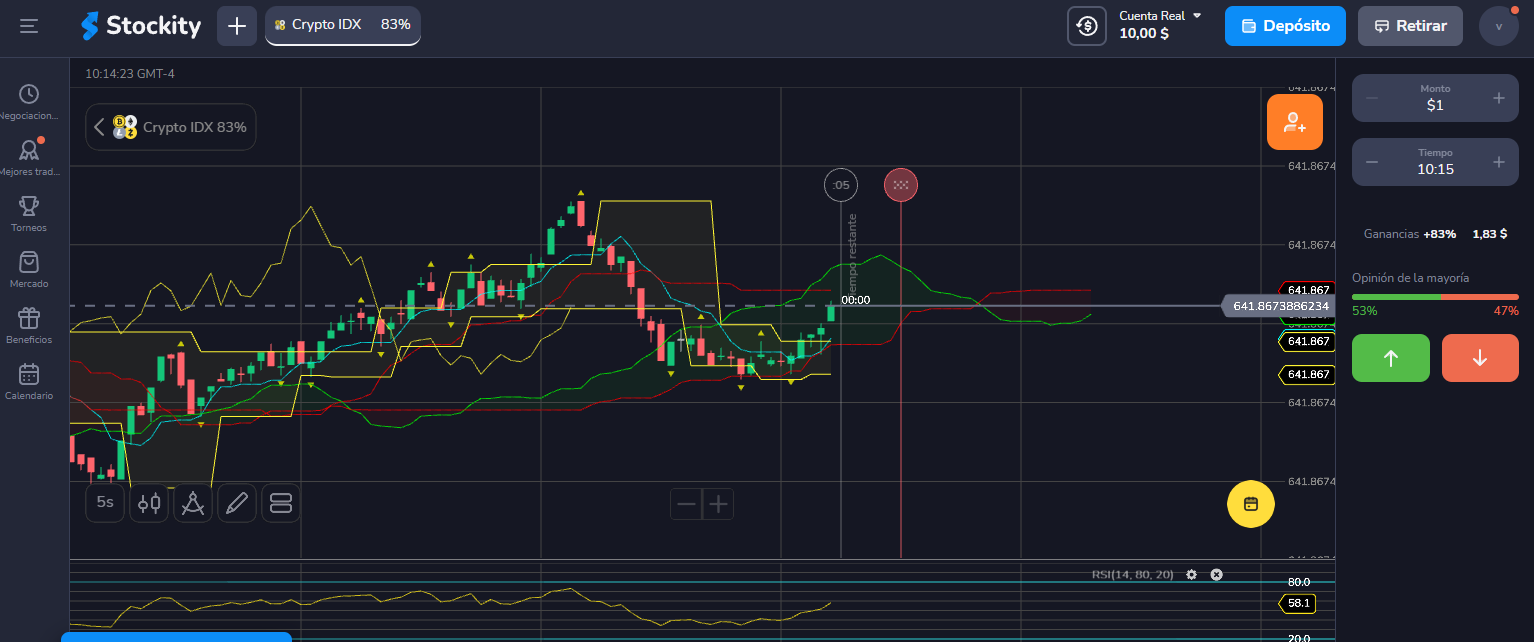The width and height of the screenshot is (1534, 642).
Task: Open the hamburger main menu
Action: (29, 26)
